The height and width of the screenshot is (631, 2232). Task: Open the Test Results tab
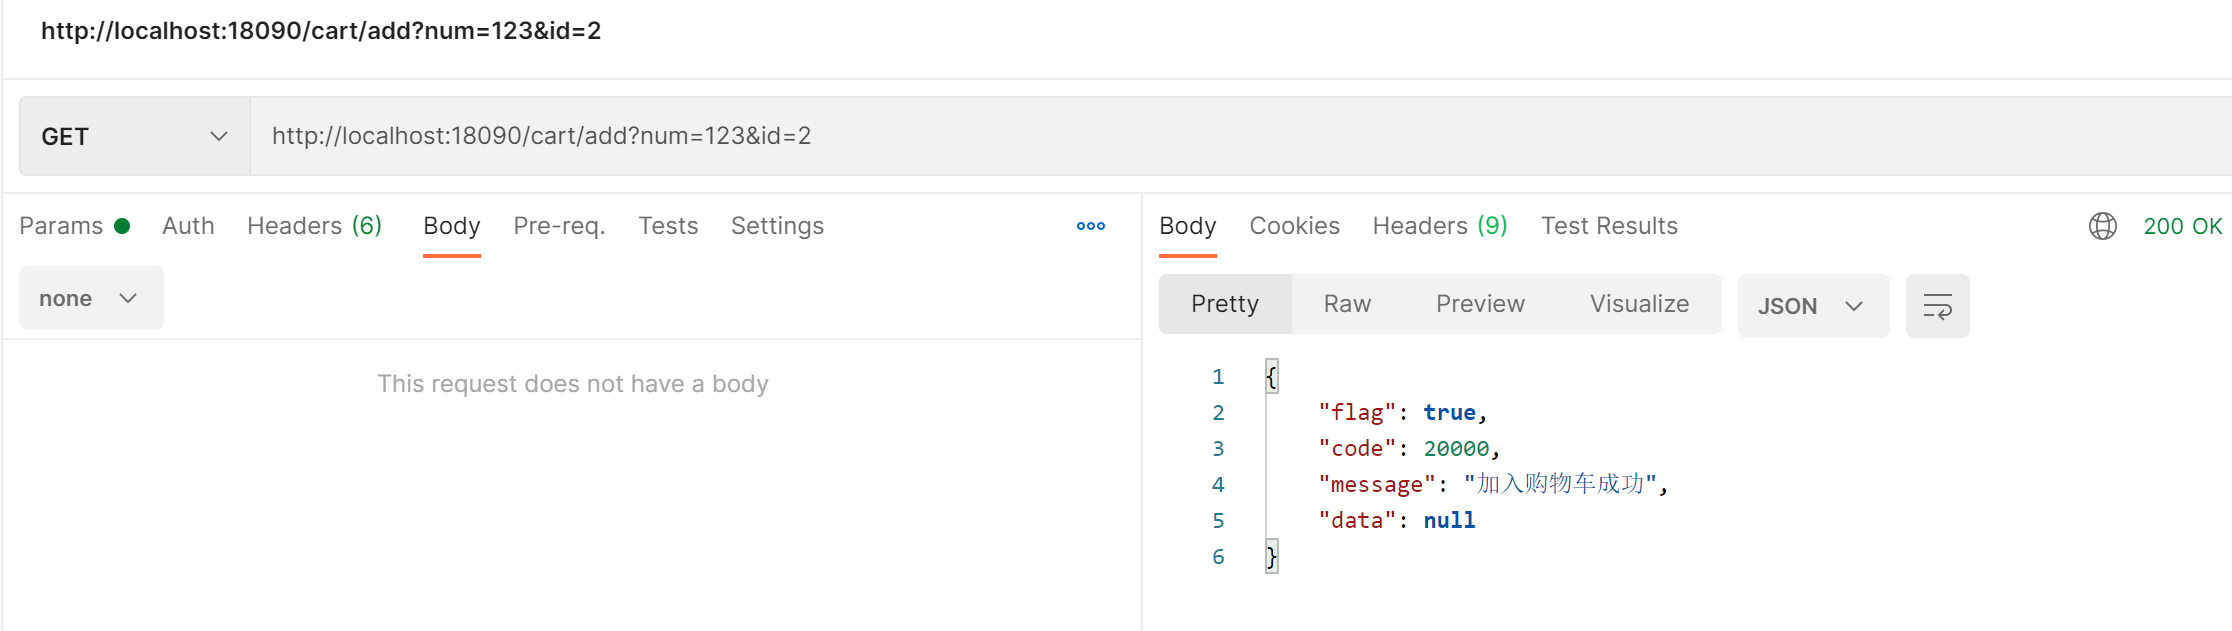tap(1609, 226)
